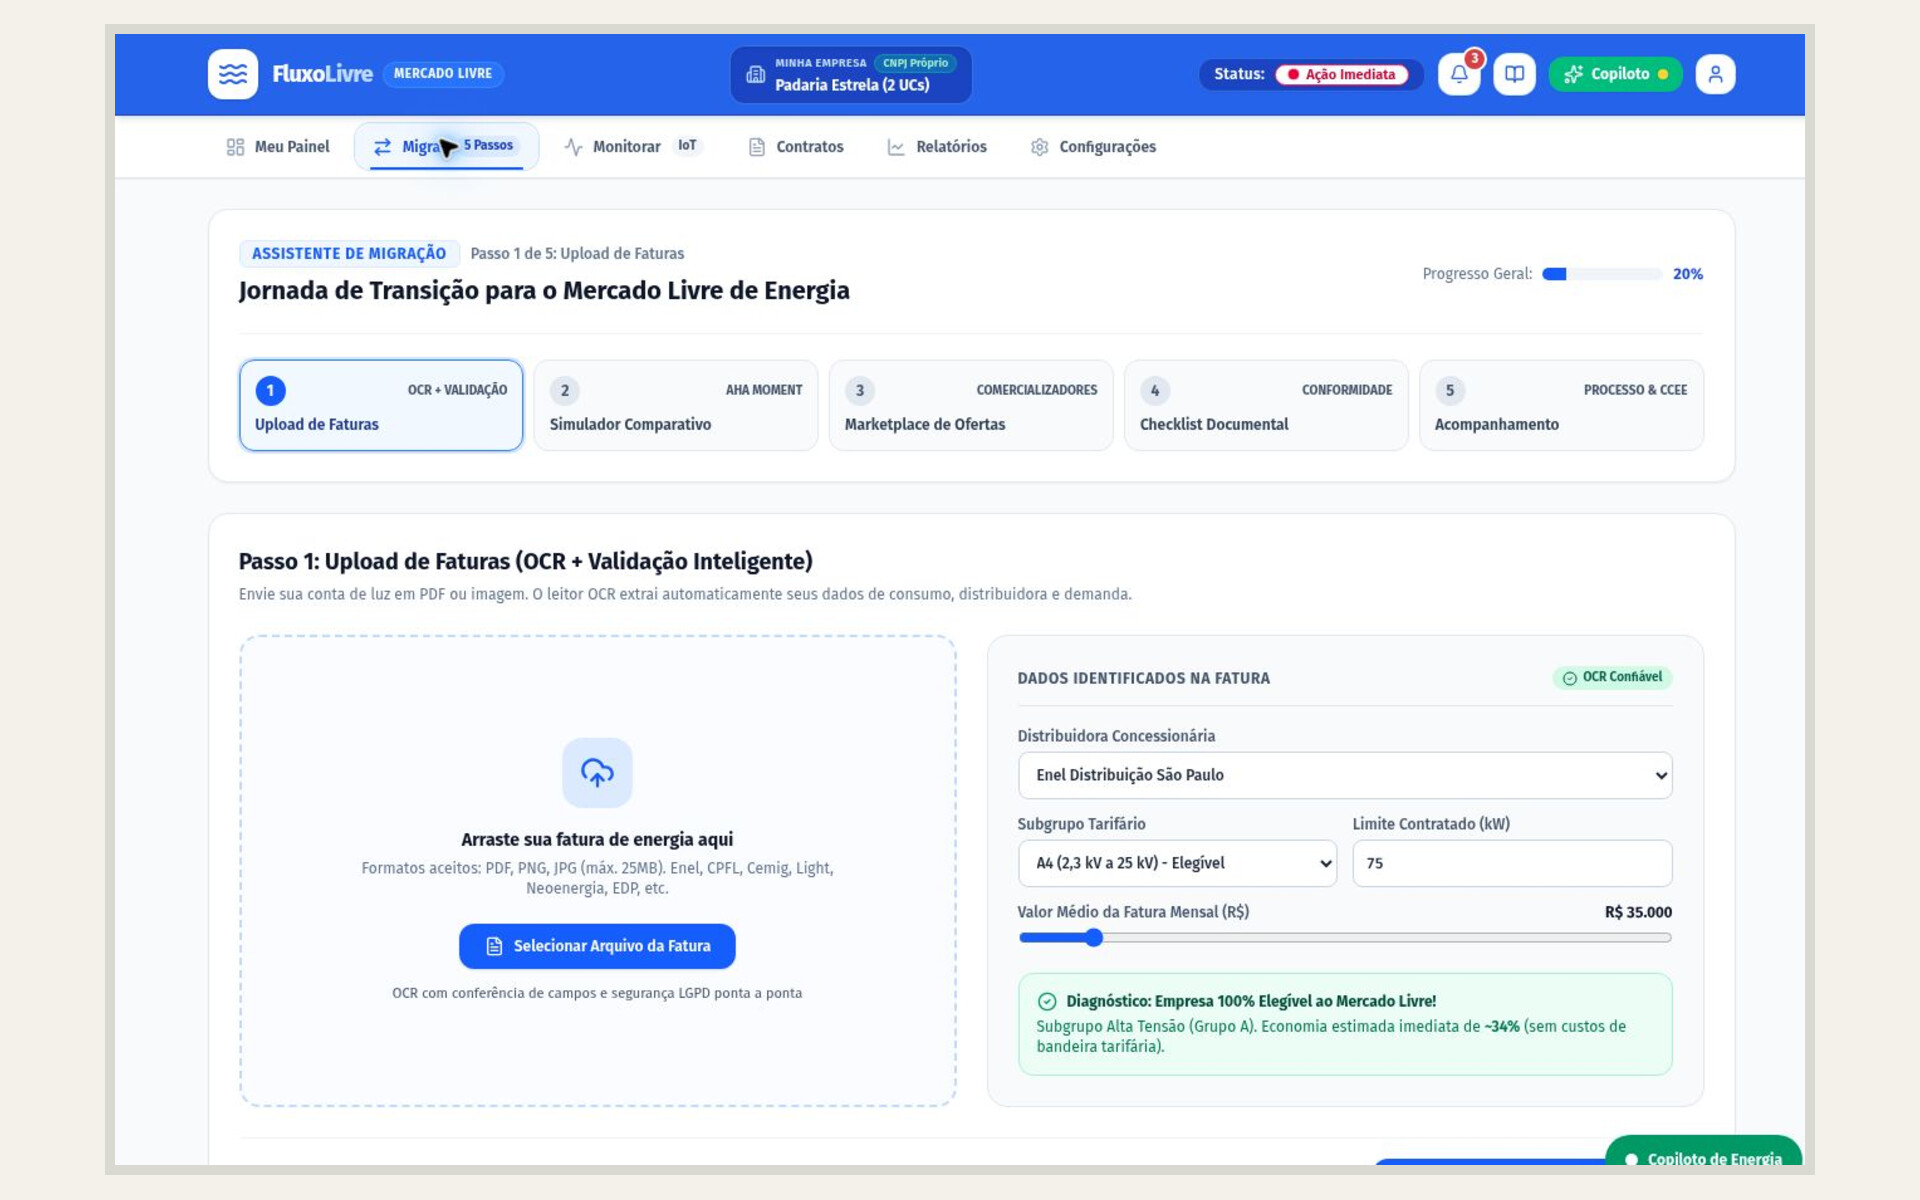
Task: Click the OCR Confiável check badge
Action: (x=1612, y=677)
